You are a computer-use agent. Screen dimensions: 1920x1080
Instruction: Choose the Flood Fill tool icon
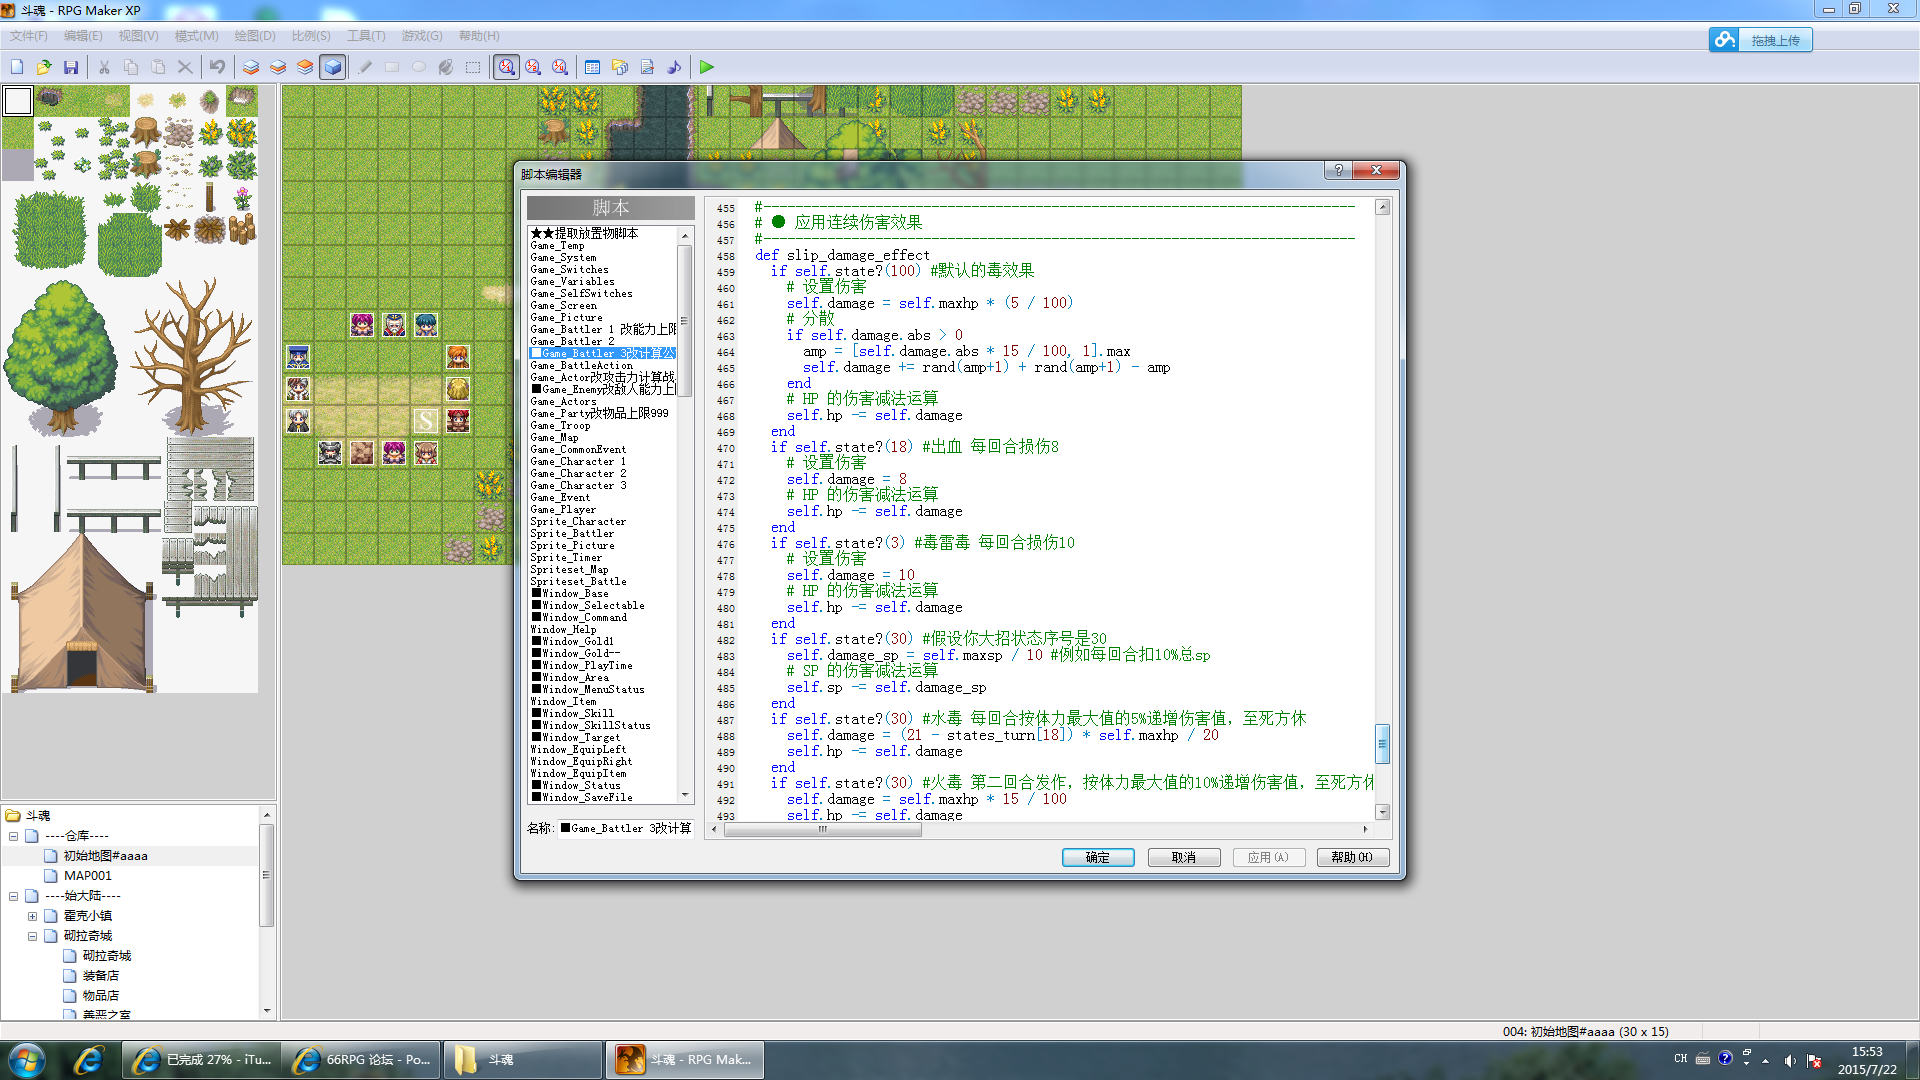(446, 67)
